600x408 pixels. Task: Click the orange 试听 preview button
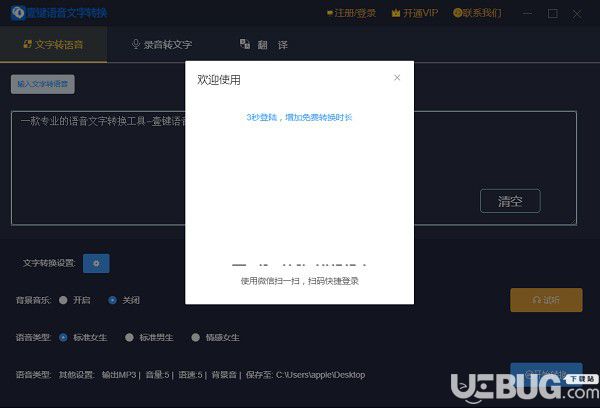pos(546,300)
